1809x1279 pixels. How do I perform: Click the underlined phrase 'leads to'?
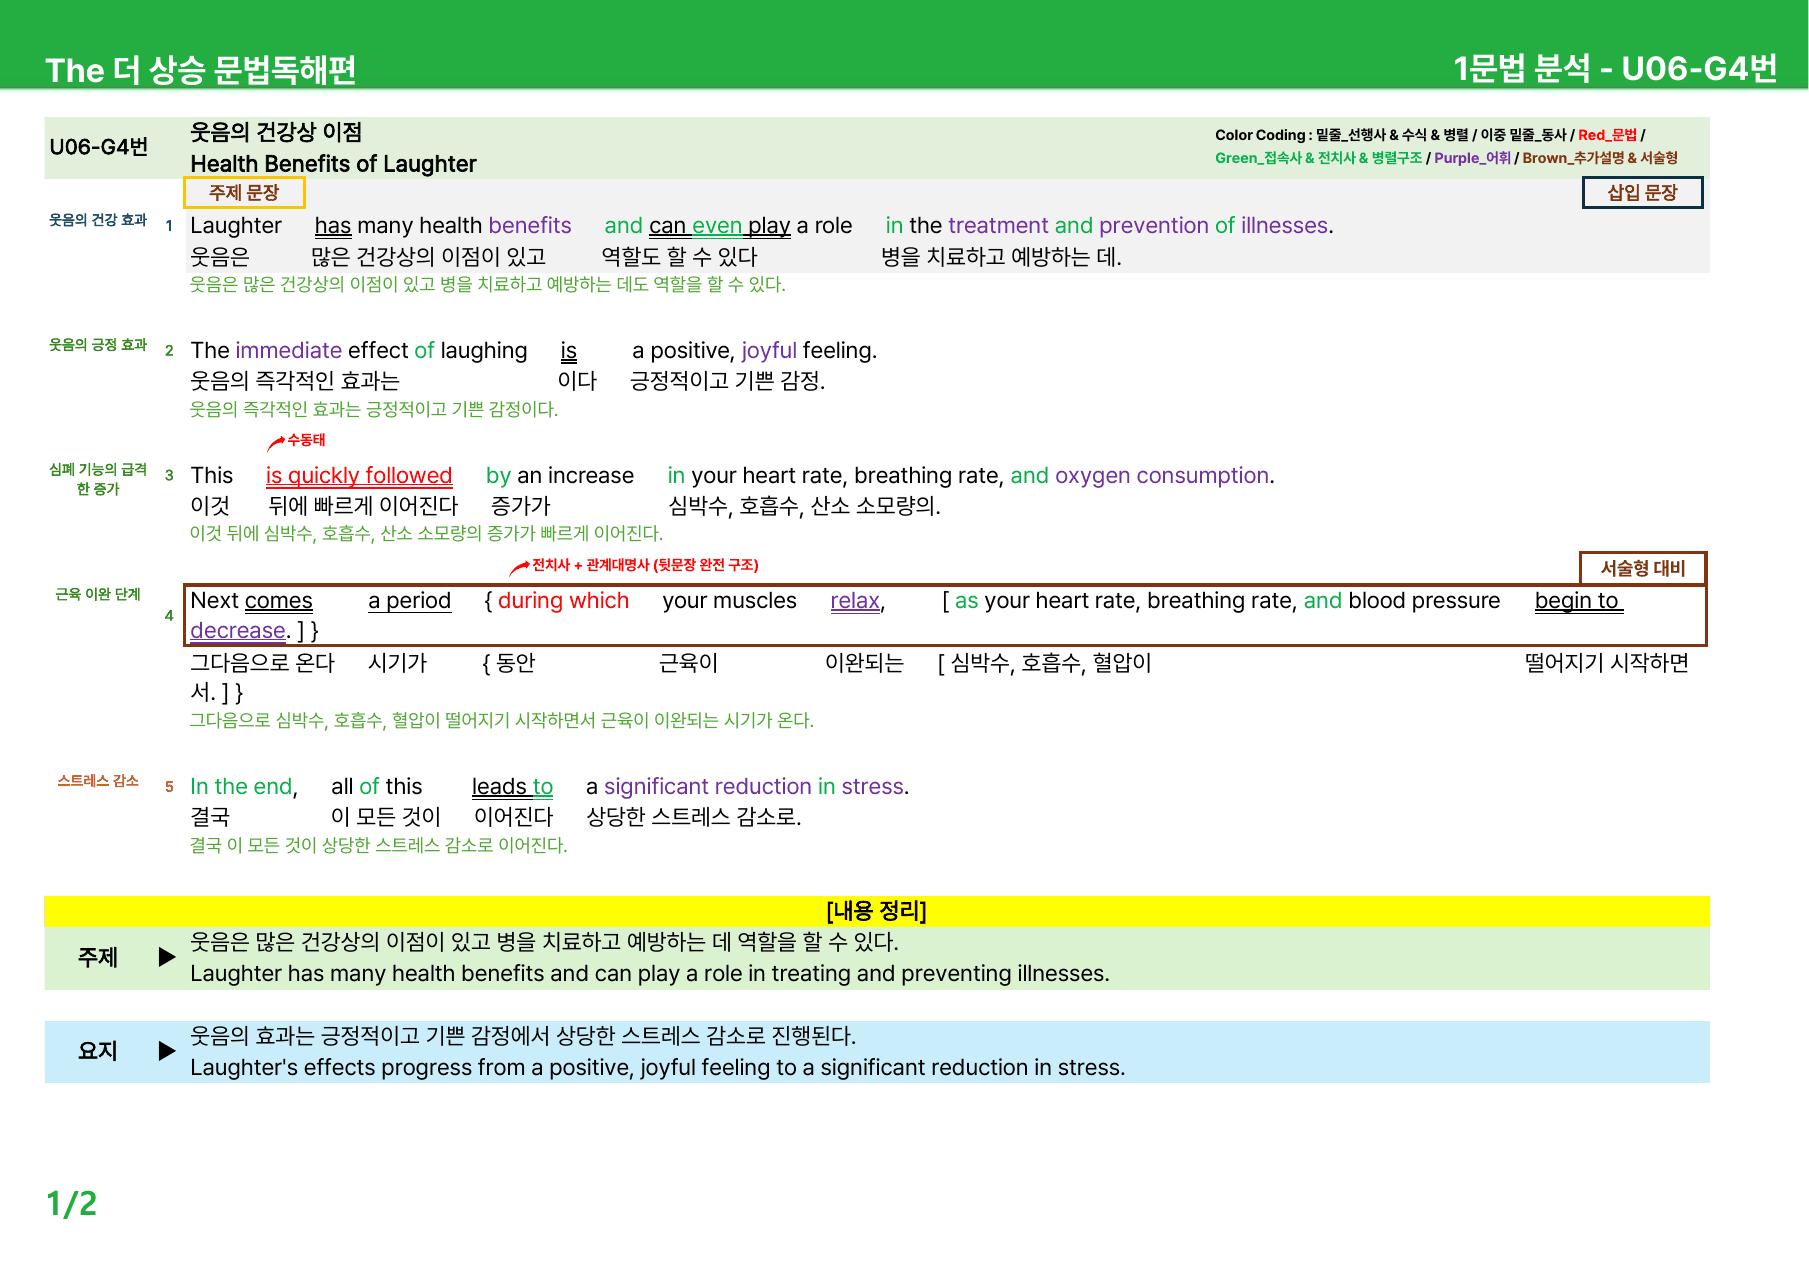click(x=512, y=787)
